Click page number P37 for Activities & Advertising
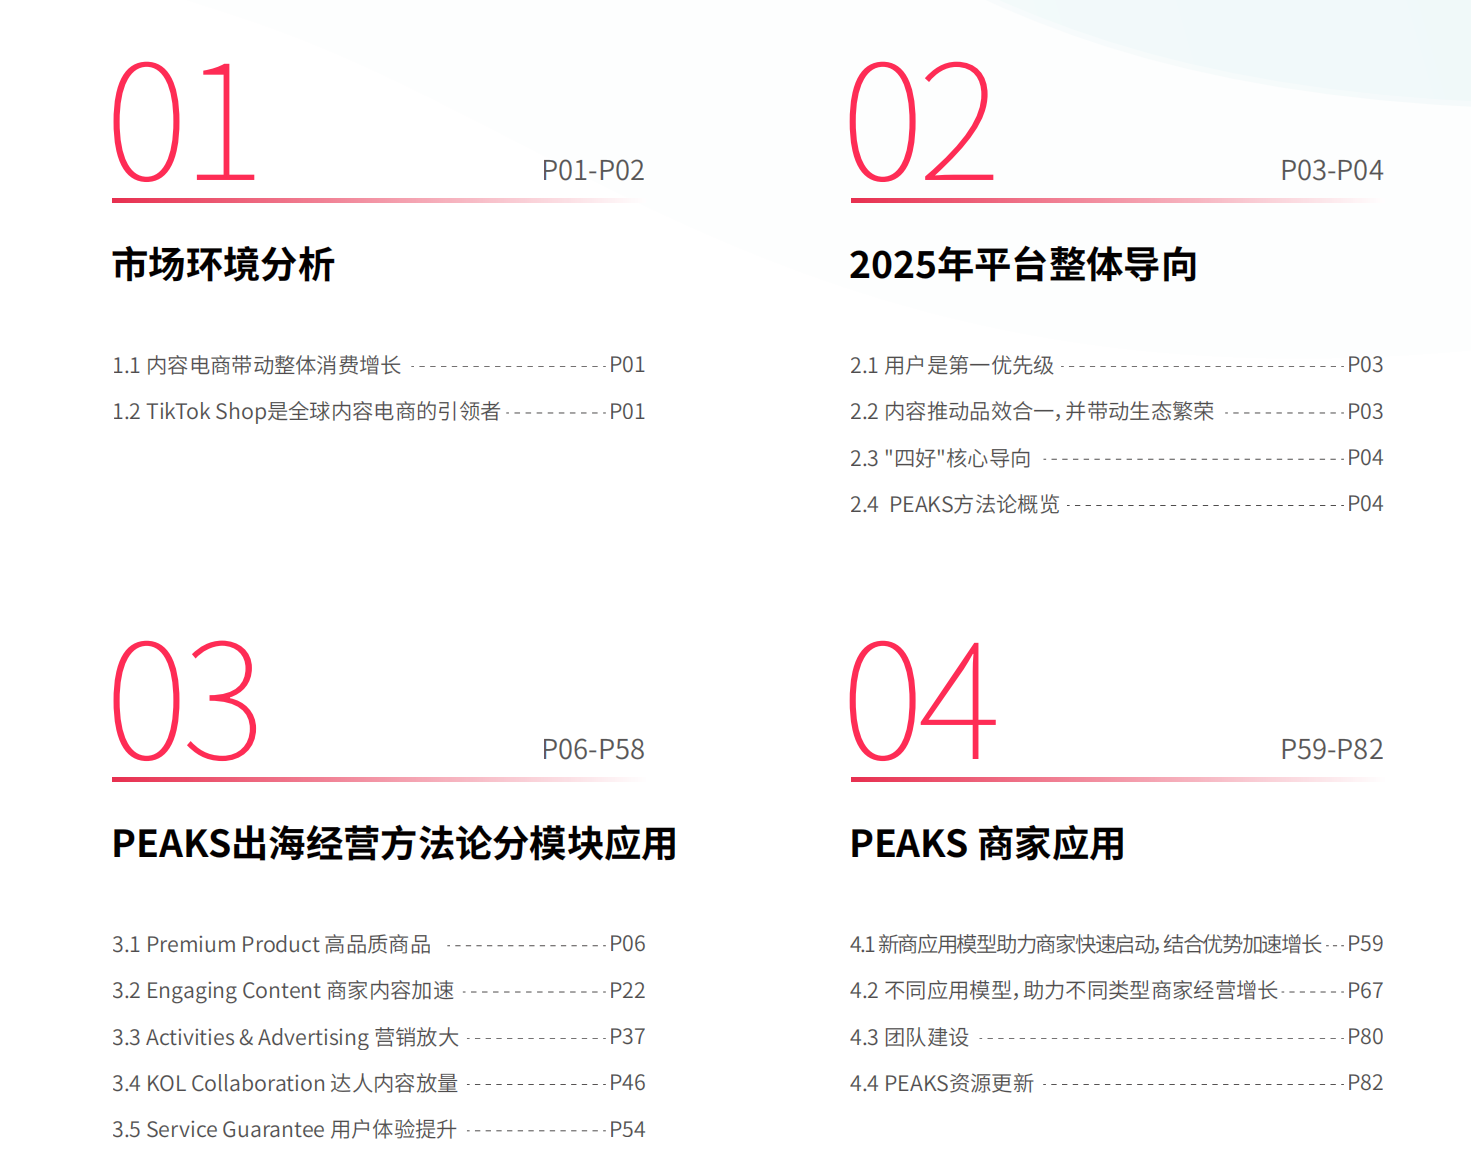The image size is (1471, 1164). (x=627, y=1037)
